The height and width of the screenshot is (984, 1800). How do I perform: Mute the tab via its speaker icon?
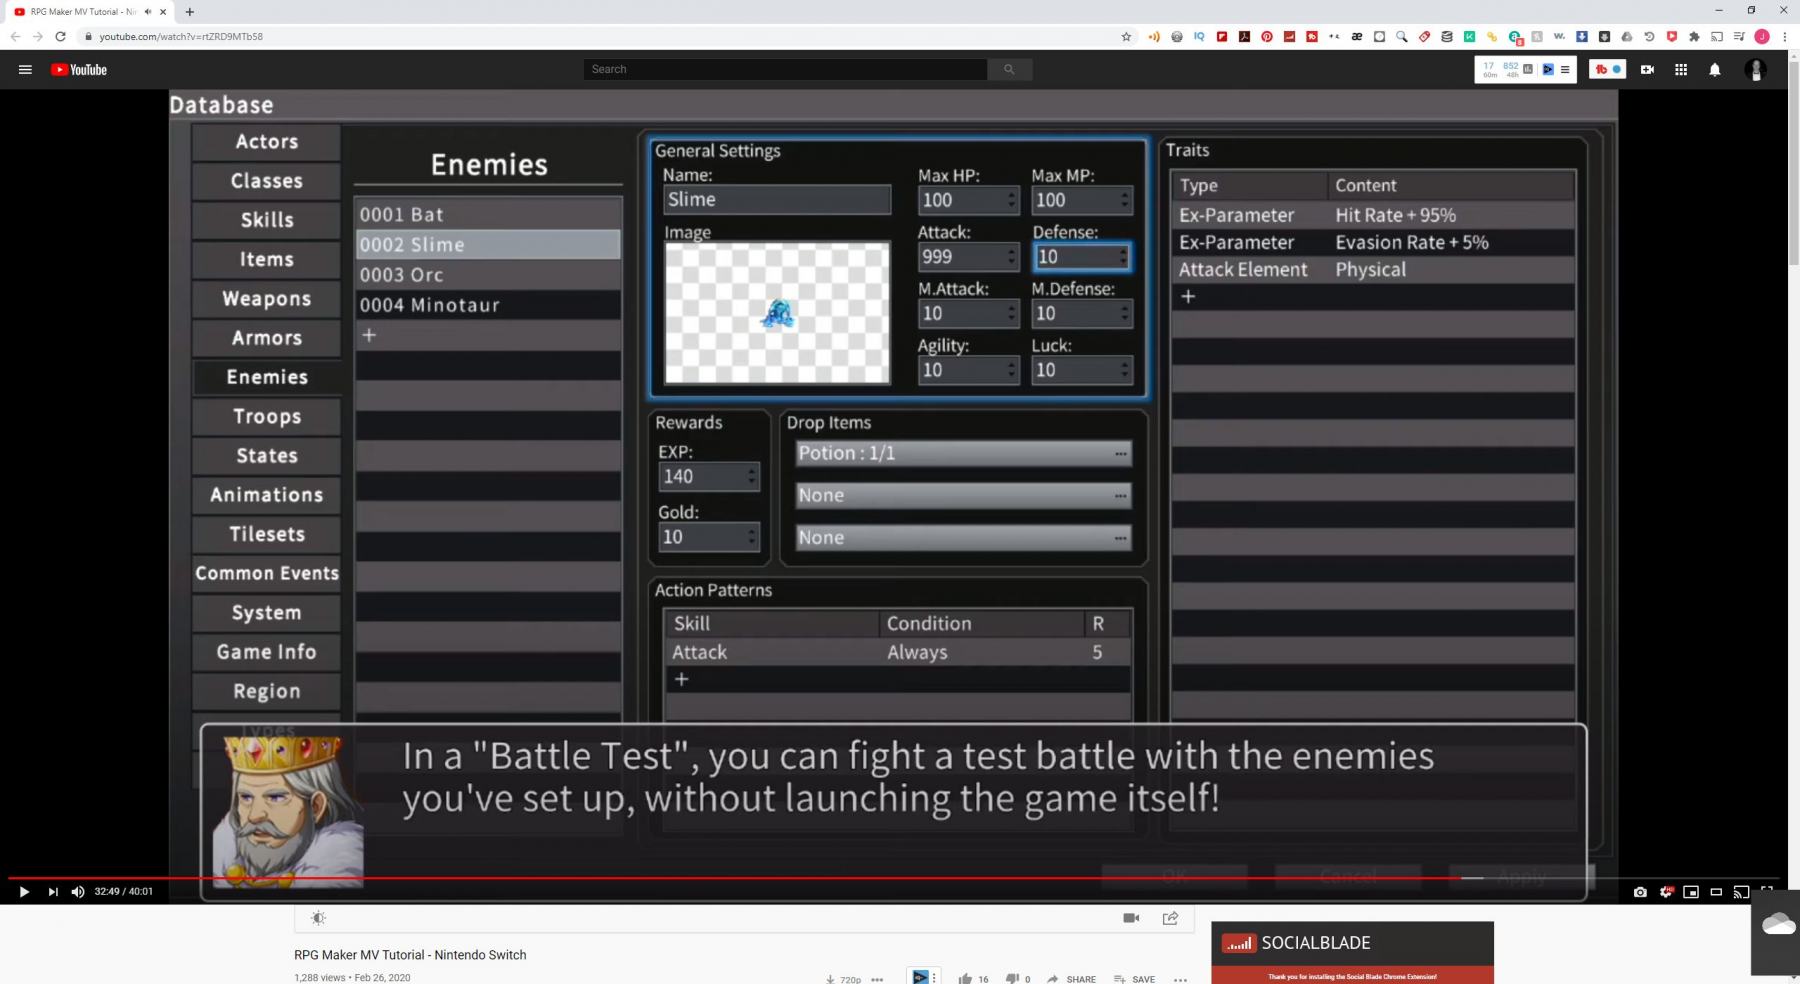click(148, 12)
